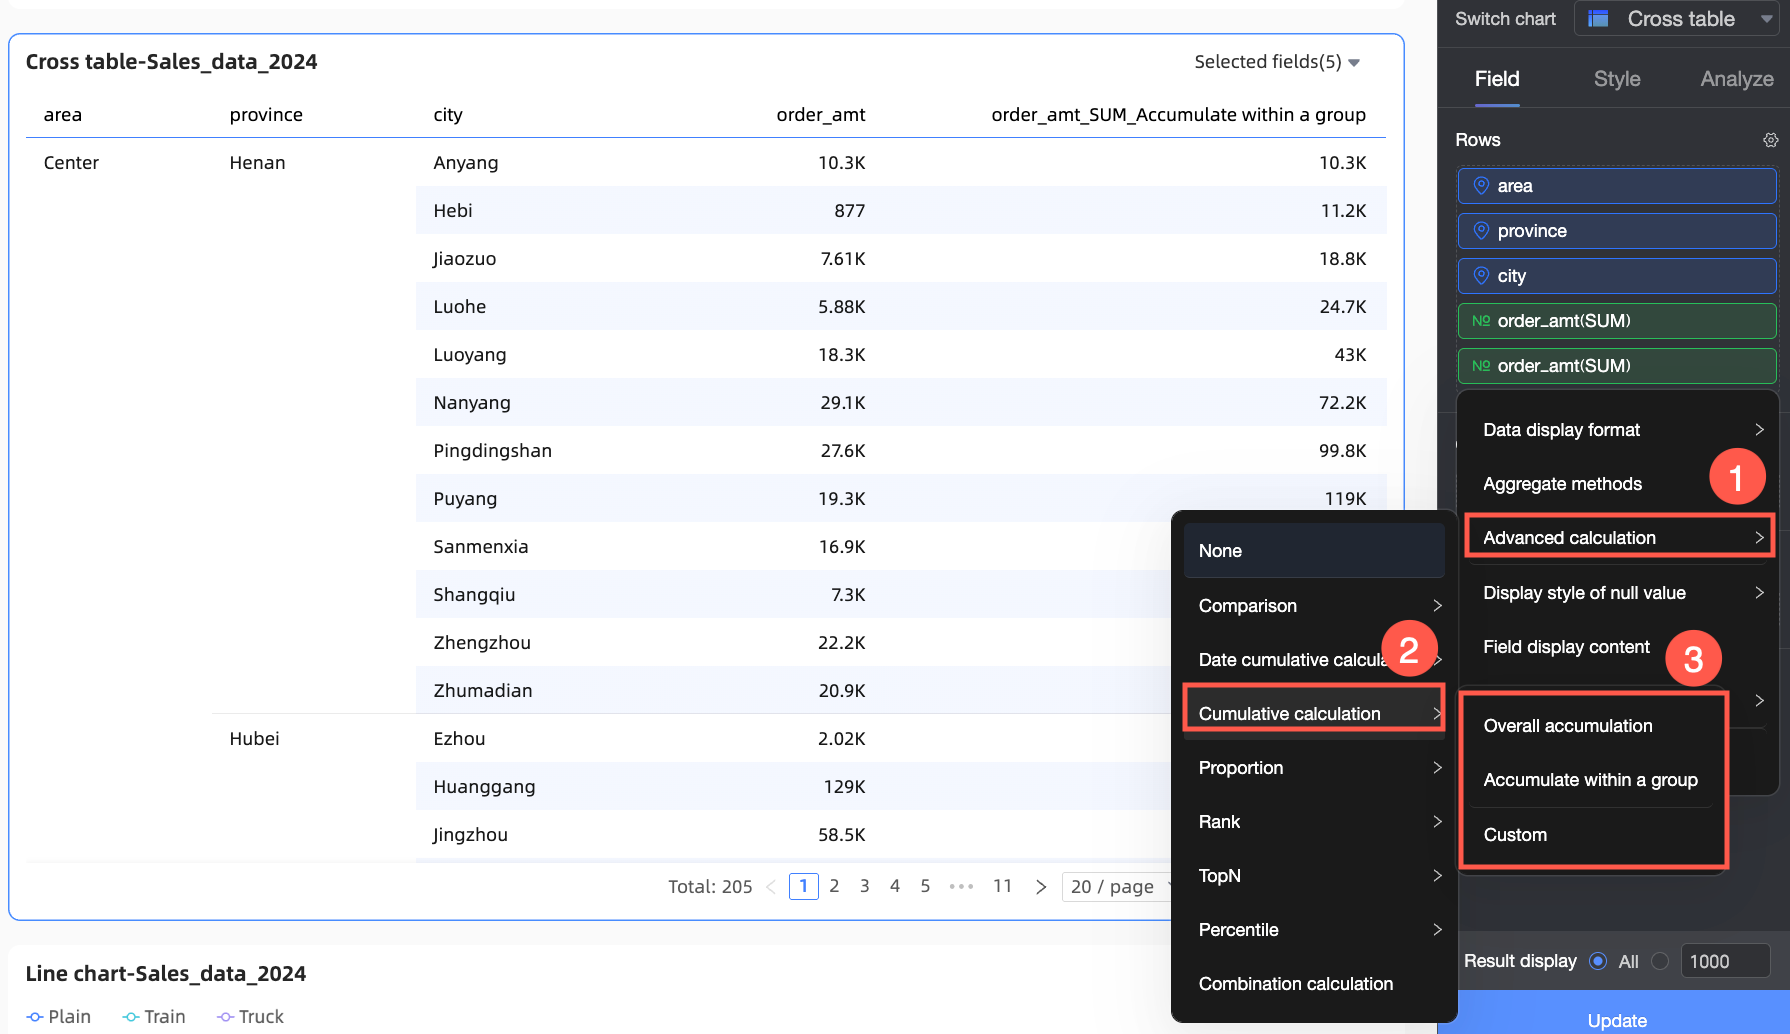
Task: Go to page 11 in pagination
Action: pos(1002,887)
